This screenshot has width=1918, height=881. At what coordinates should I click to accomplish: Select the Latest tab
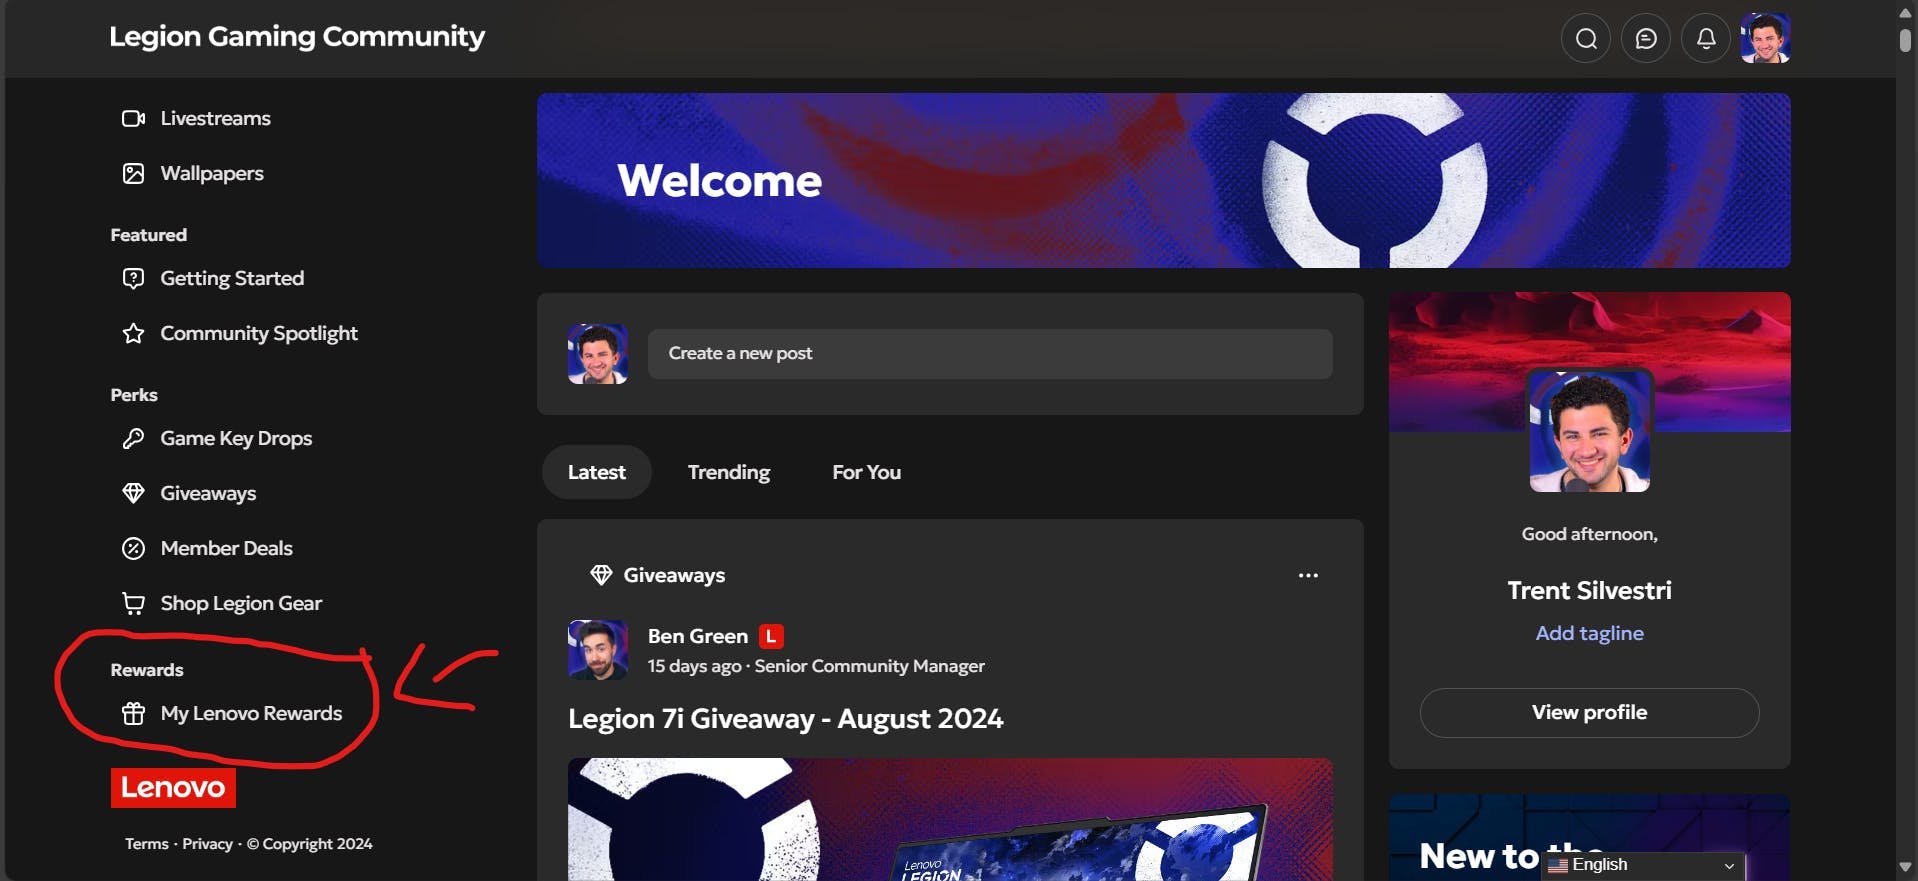(x=597, y=472)
